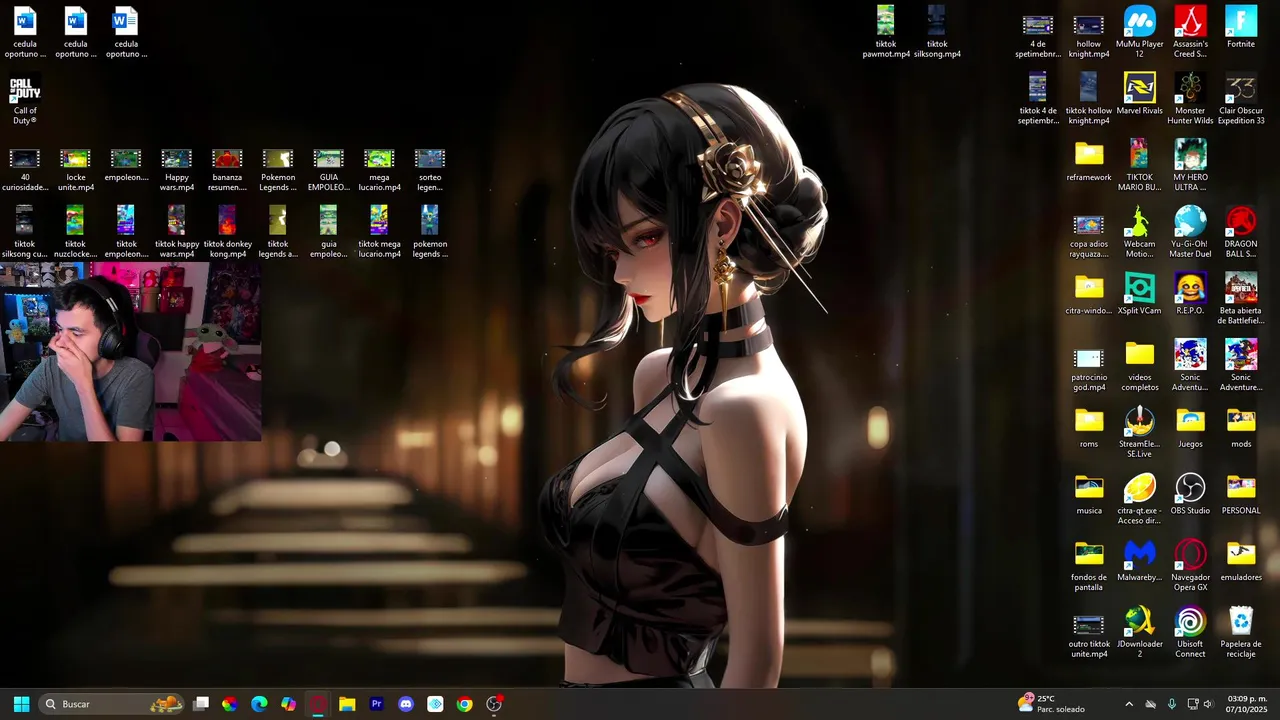
Task: Open the clock and date panel
Action: pos(1246,704)
